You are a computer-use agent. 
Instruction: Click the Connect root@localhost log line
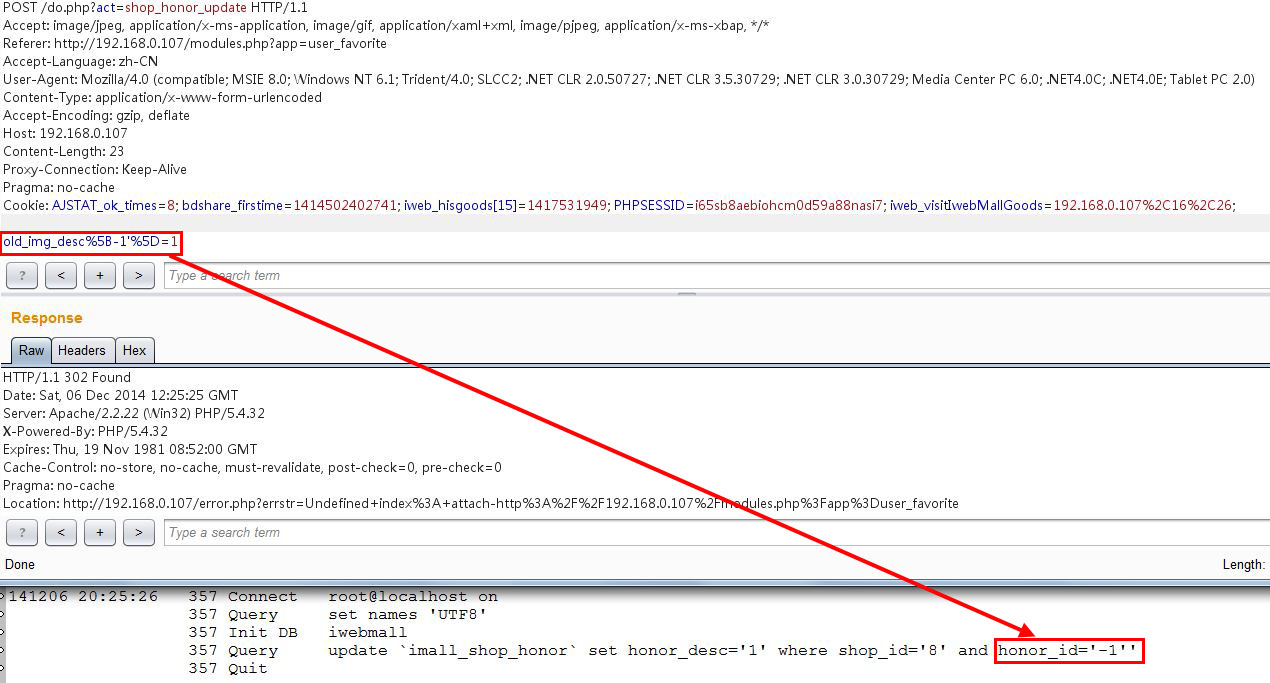click(343, 597)
